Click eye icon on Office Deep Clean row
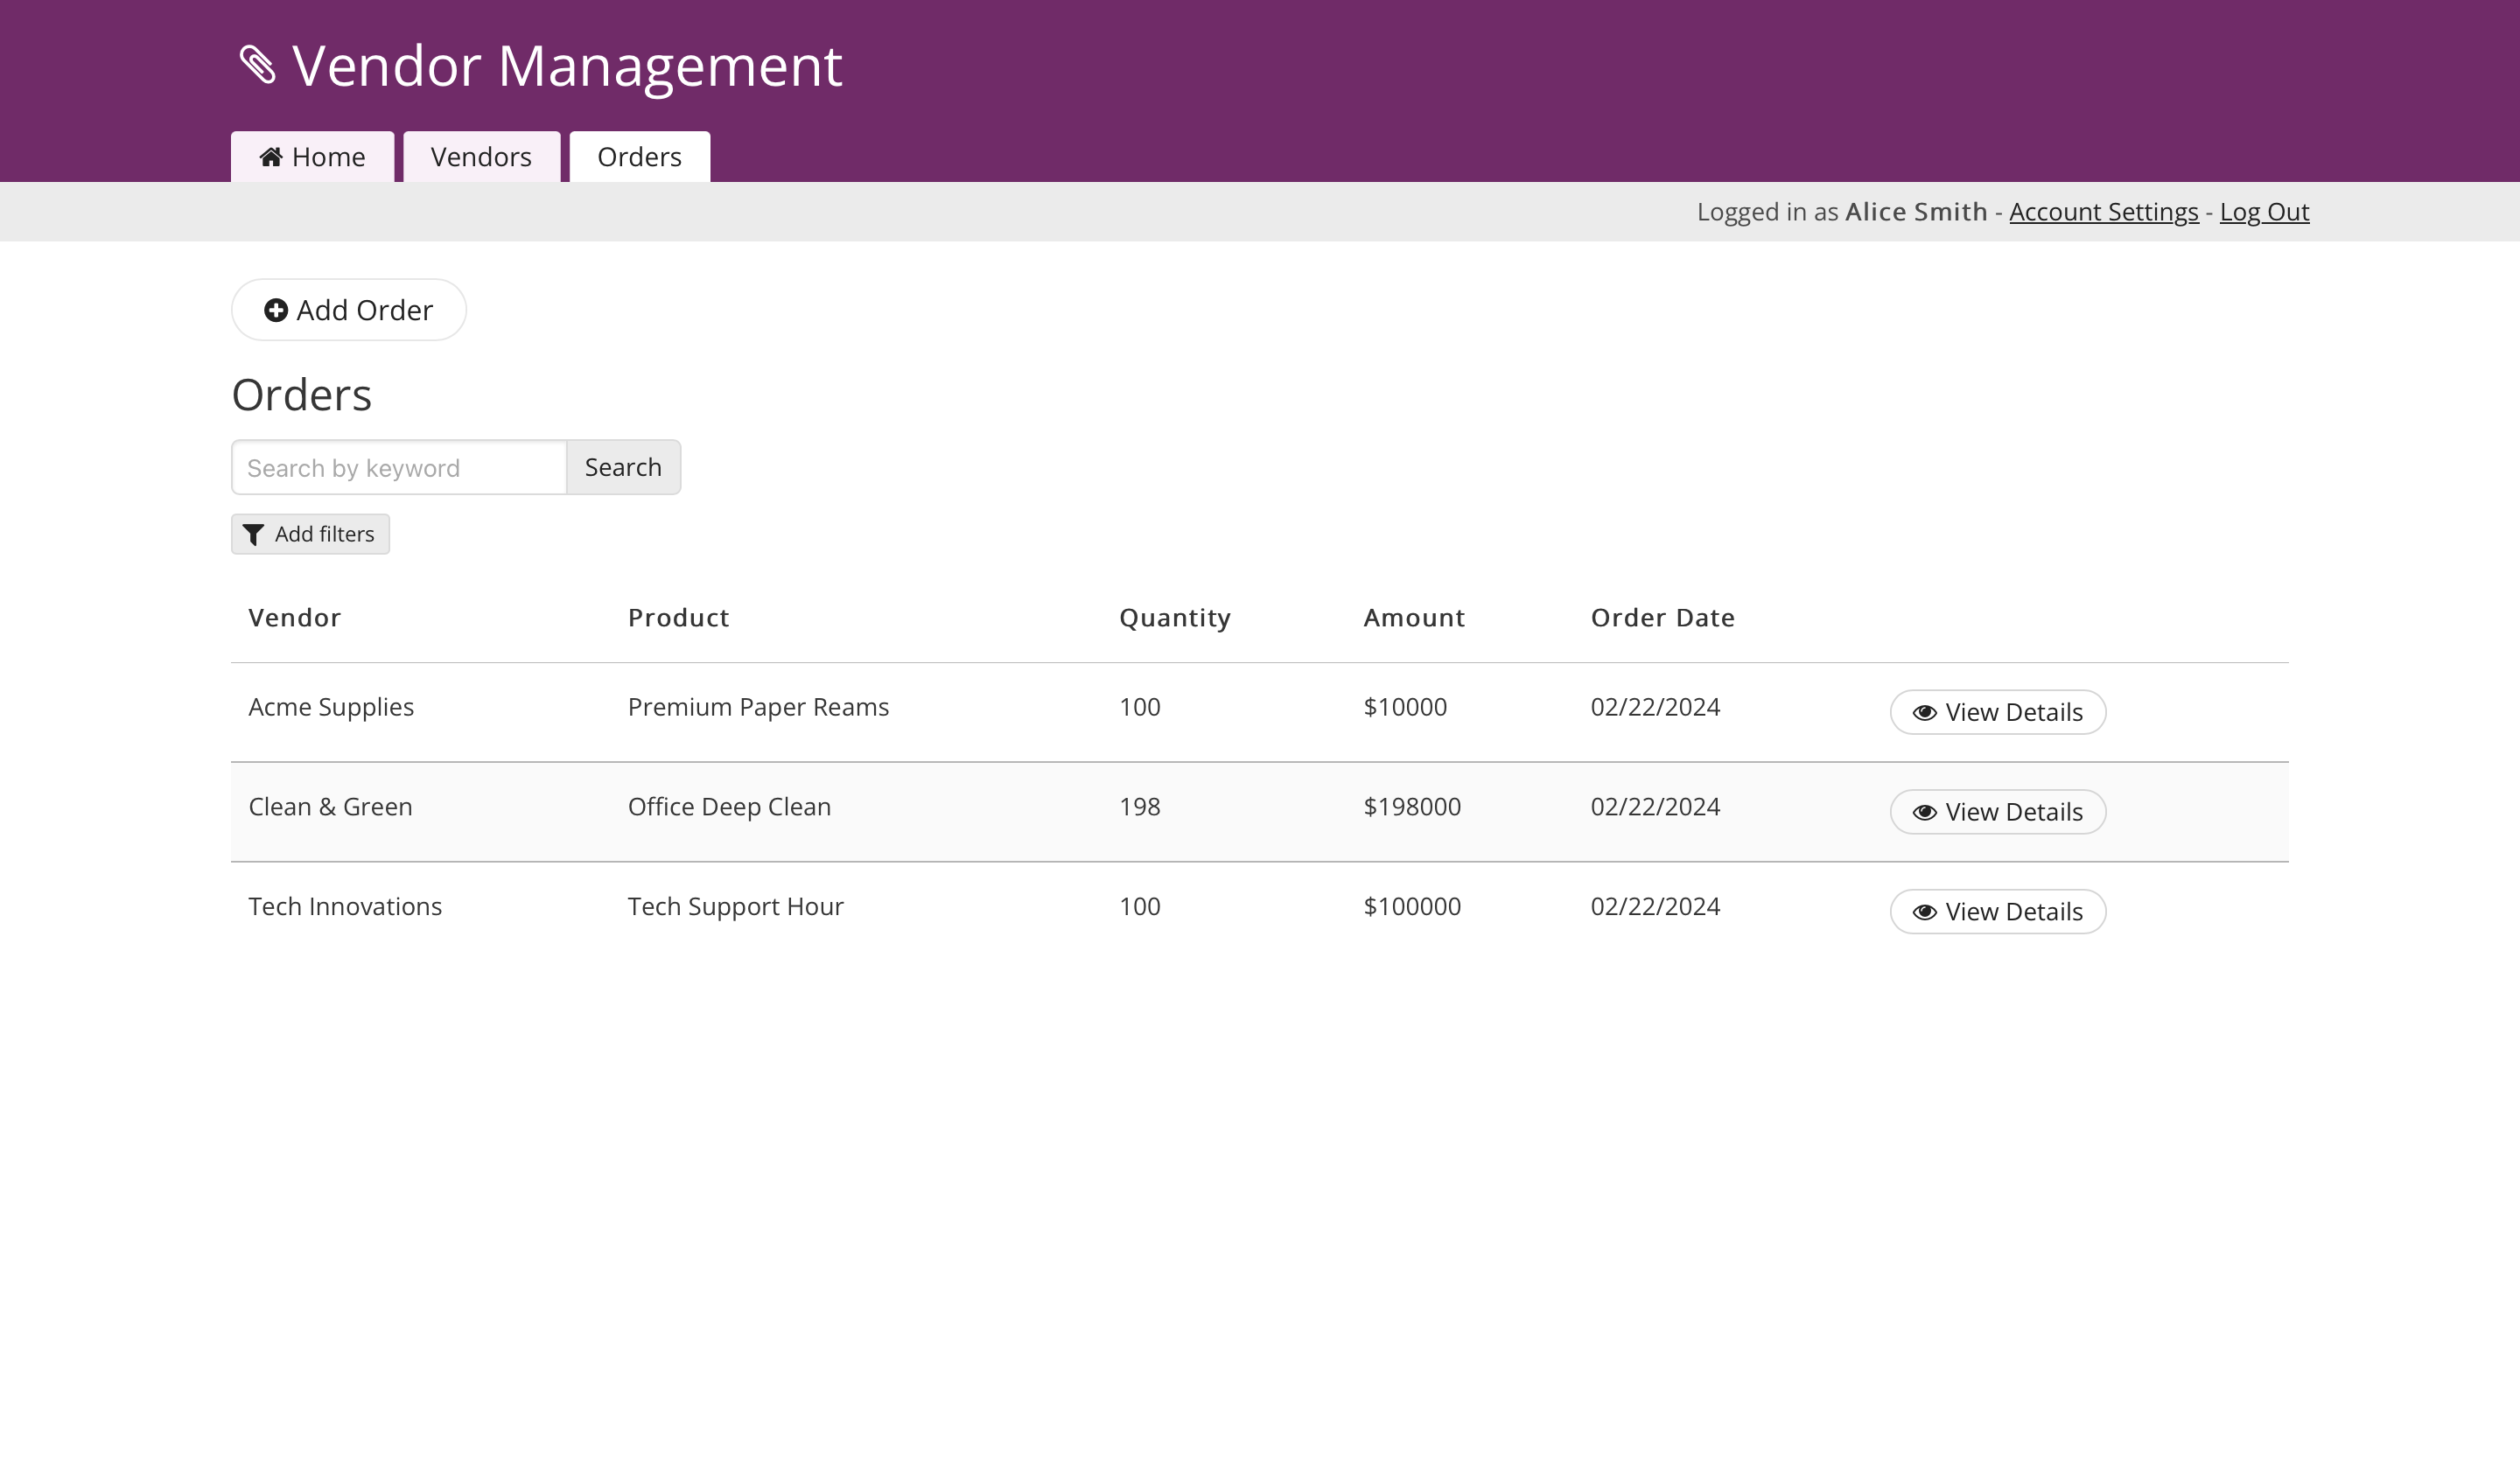 coord(1924,813)
